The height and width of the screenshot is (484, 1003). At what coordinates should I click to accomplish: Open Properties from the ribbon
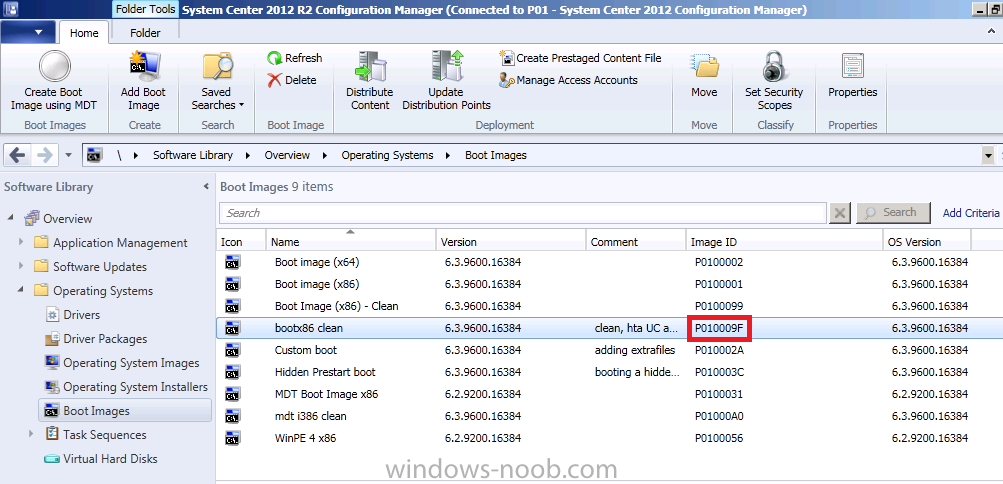click(853, 77)
